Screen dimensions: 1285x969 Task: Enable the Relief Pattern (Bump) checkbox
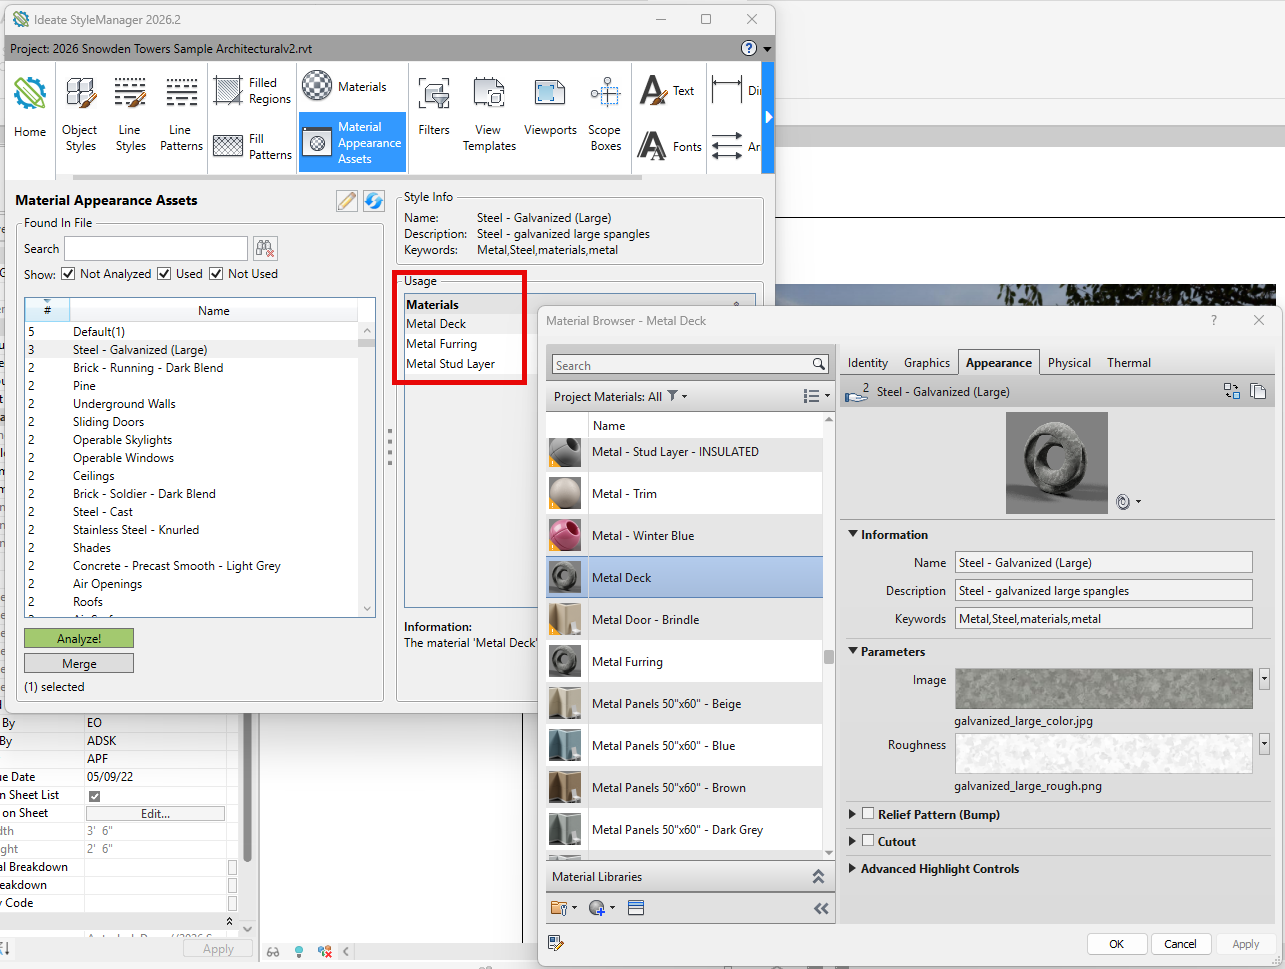868,814
